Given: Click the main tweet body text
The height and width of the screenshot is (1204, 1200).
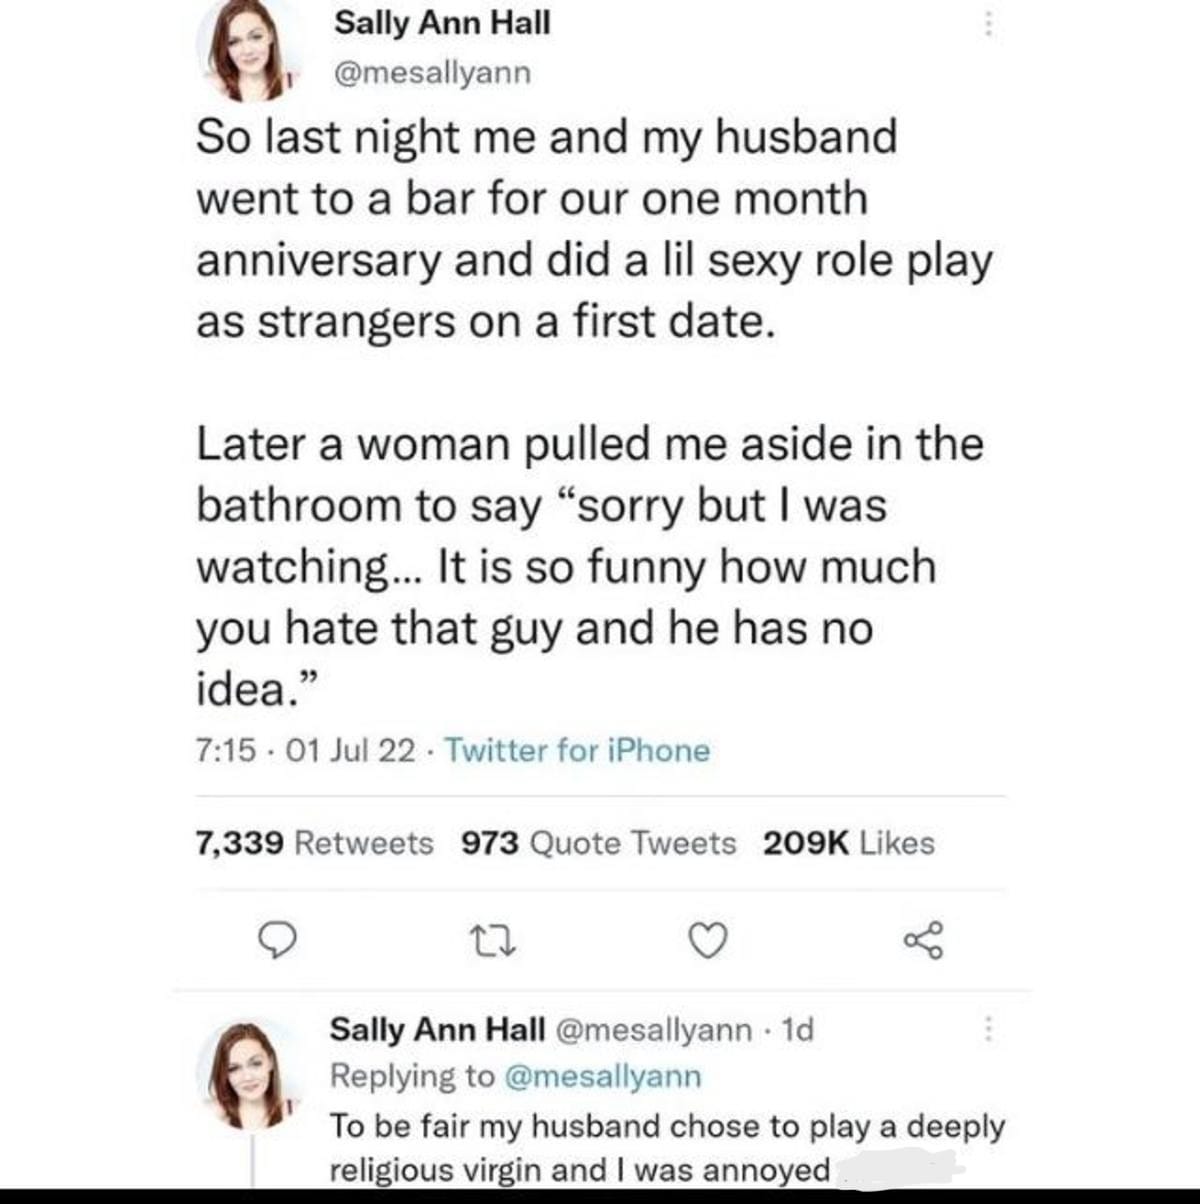Looking at the screenshot, I should click(x=590, y=410).
